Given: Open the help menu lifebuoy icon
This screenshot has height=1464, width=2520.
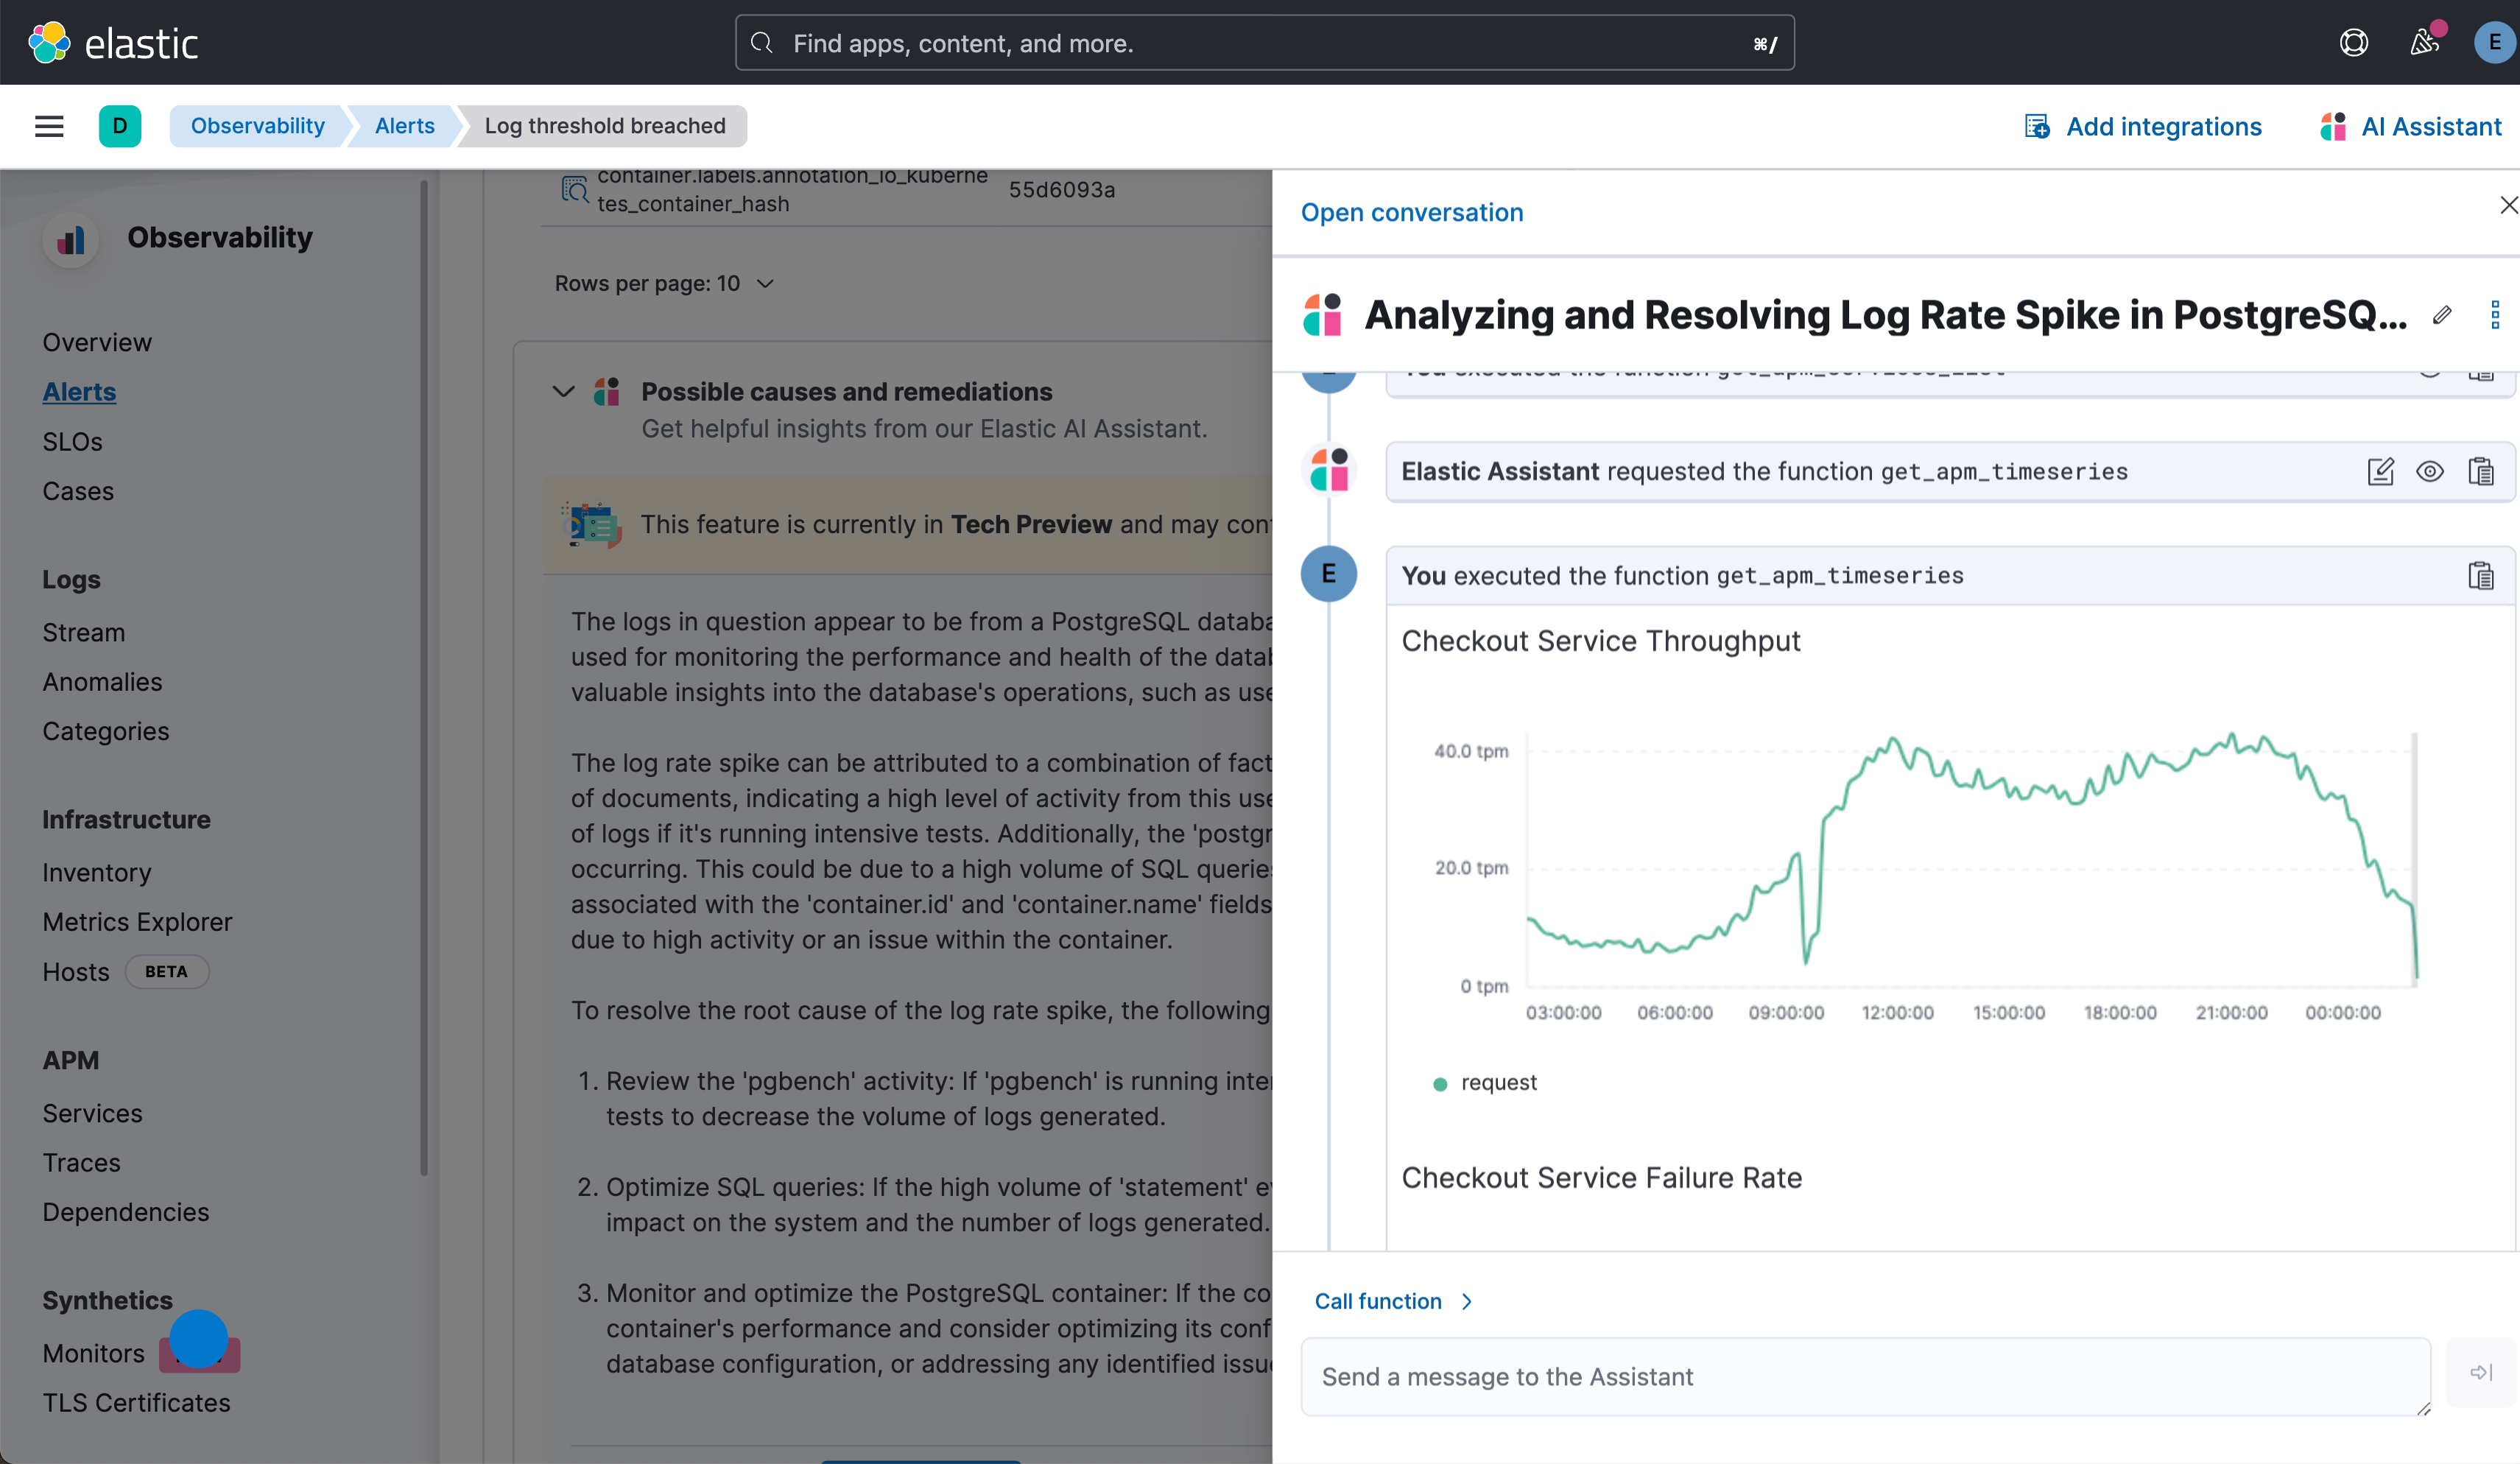Looking at the screenshot, I should [x=2353, y=43].
